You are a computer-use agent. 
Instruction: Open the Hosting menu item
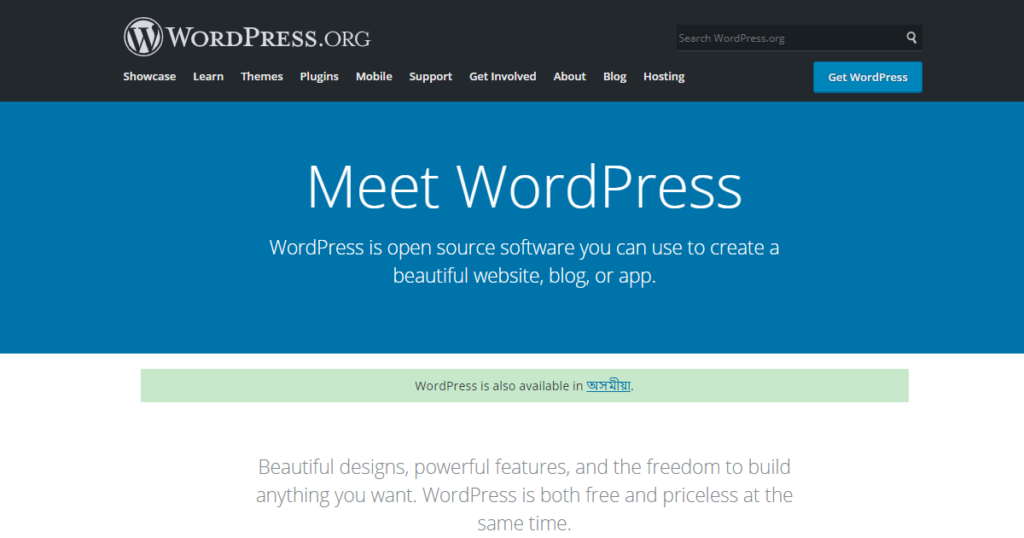pos(663,77)
